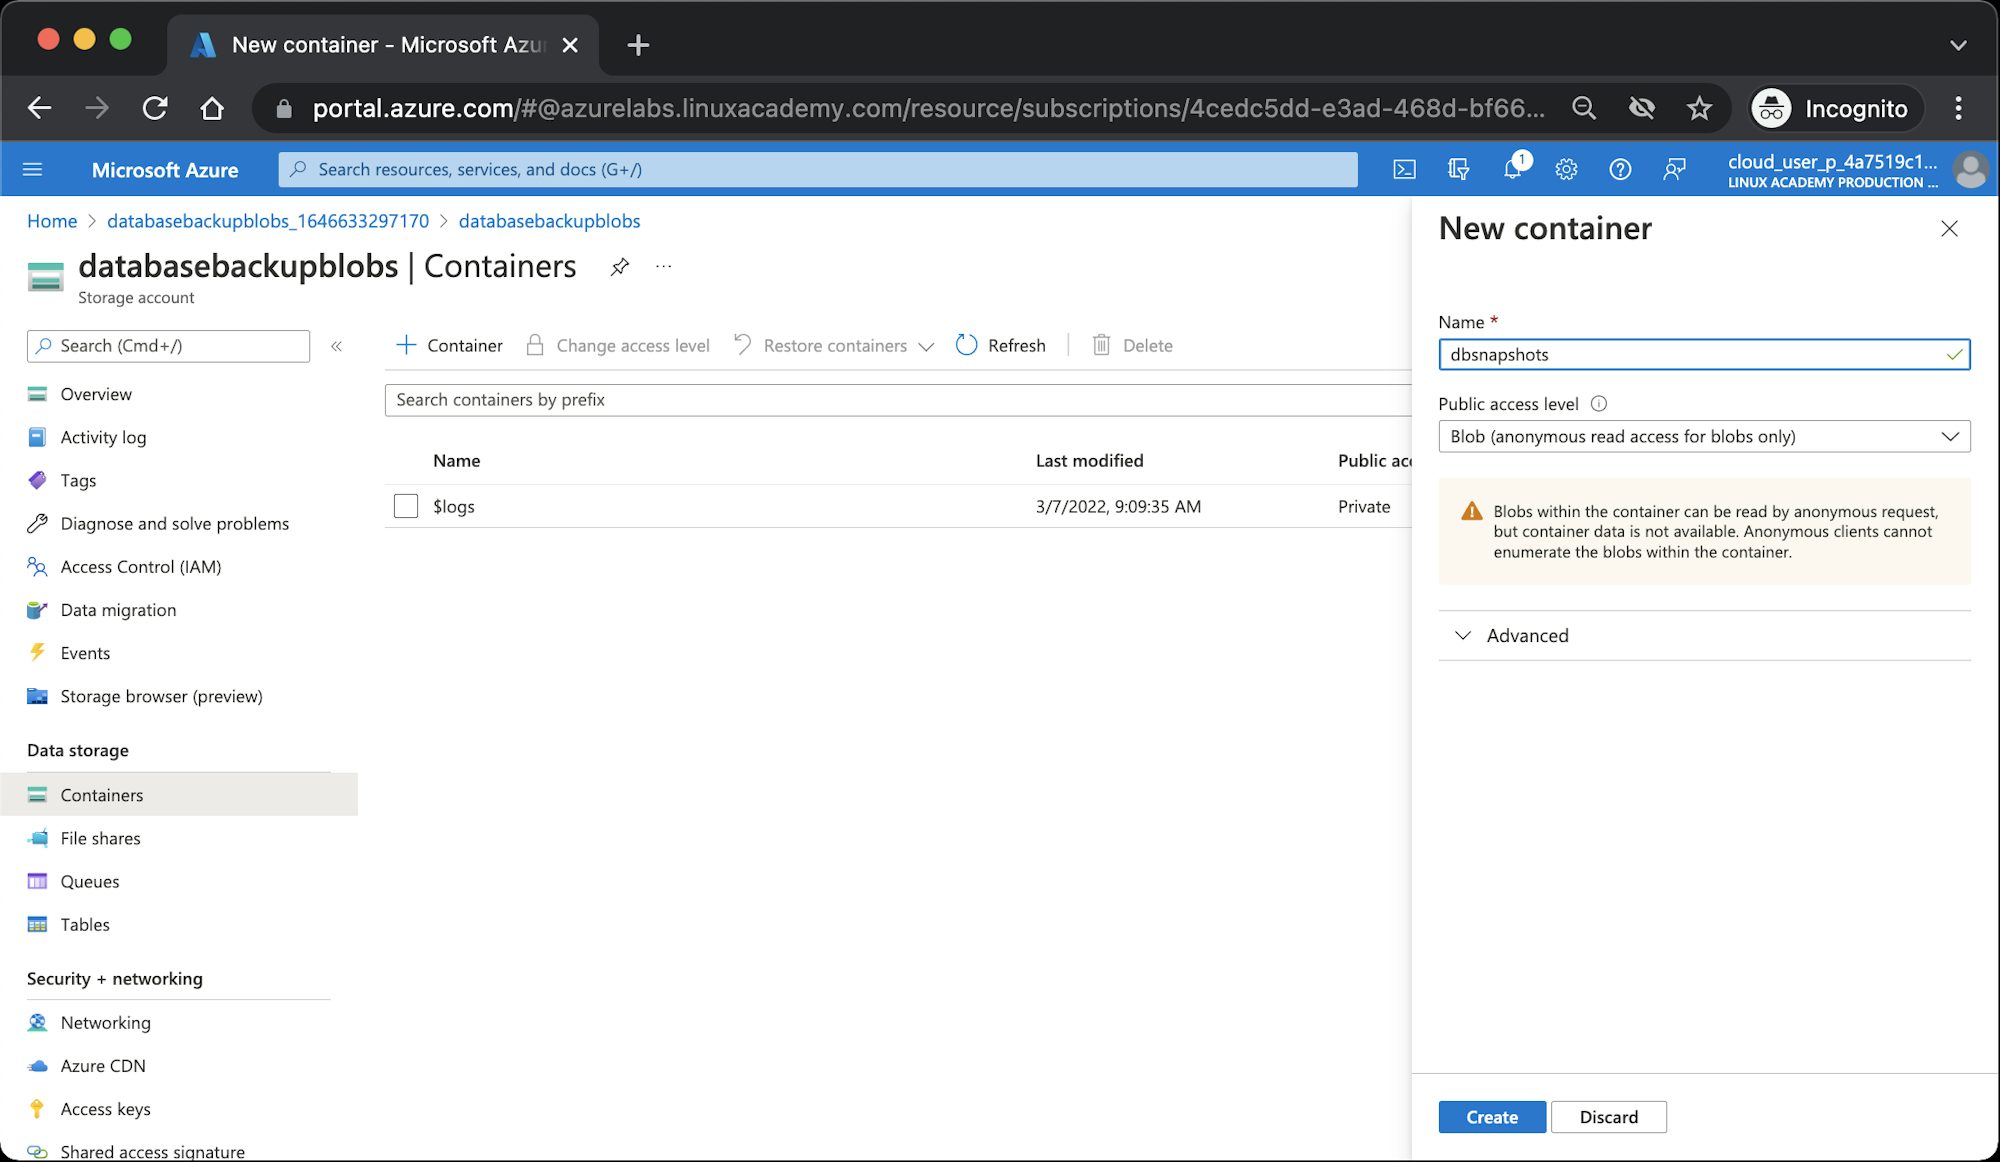Navigate to Home via breadcrumb
2000x1162 pixels.
[52, 221]
